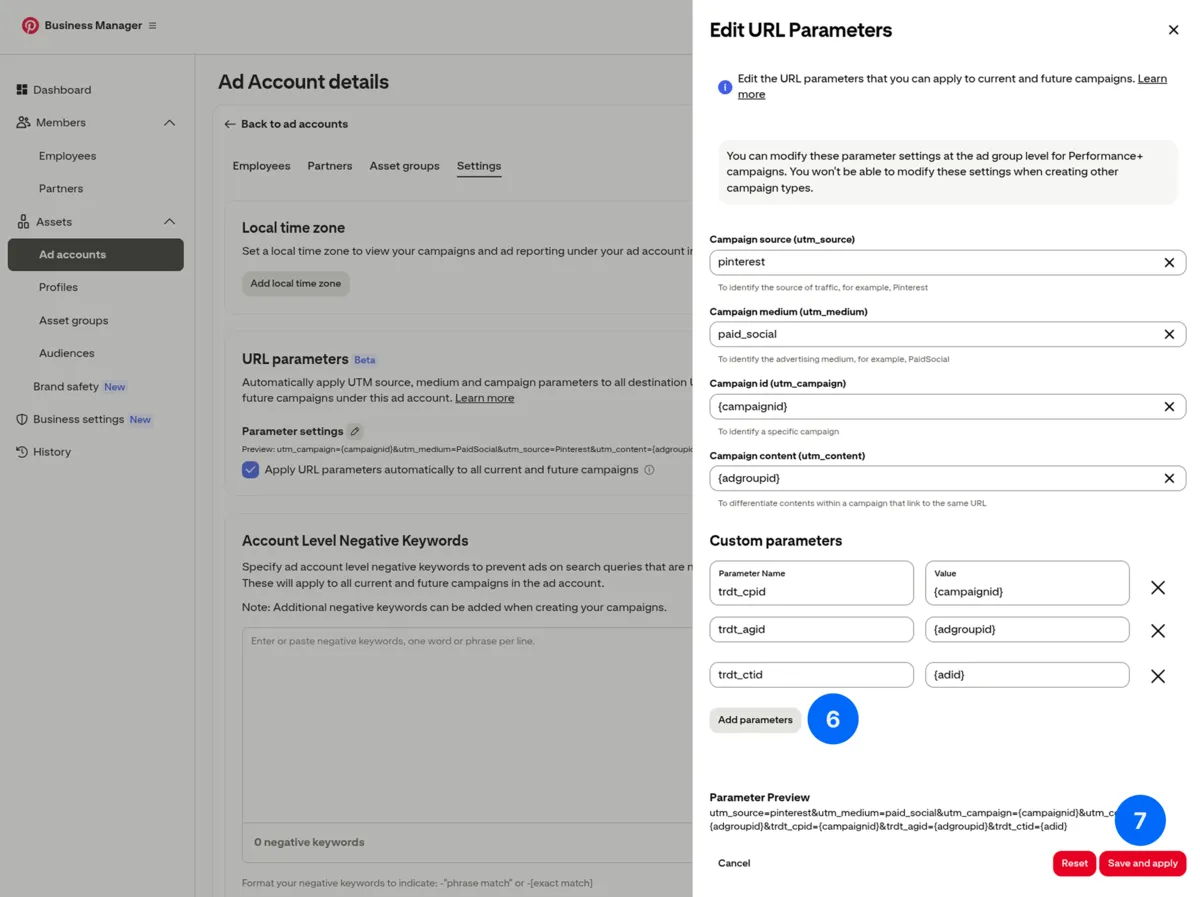Remove the trdt_ctid custom parameter row
This screenshot has width=1200, height=897.
click(1157, 675)
